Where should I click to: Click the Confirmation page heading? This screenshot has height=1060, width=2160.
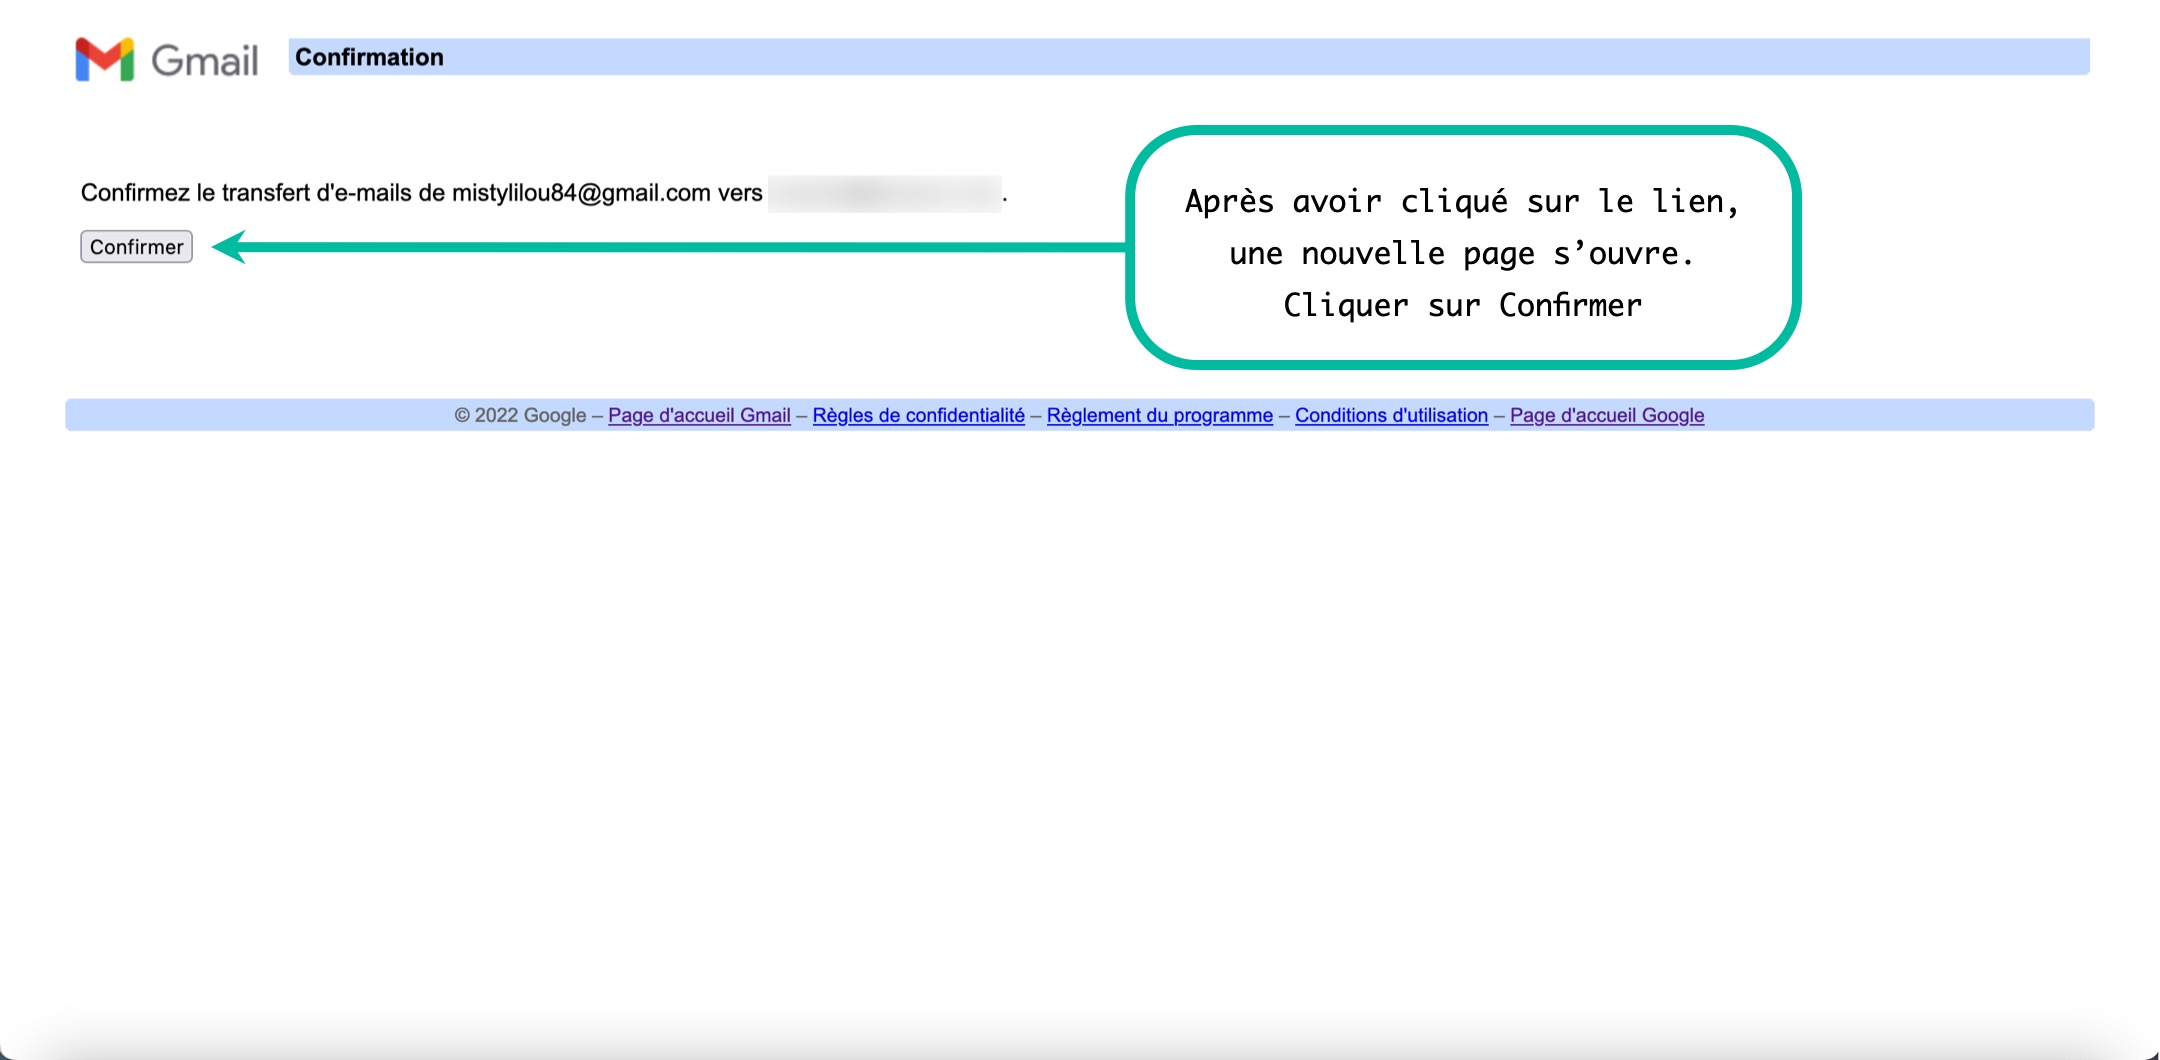(369, 57)
